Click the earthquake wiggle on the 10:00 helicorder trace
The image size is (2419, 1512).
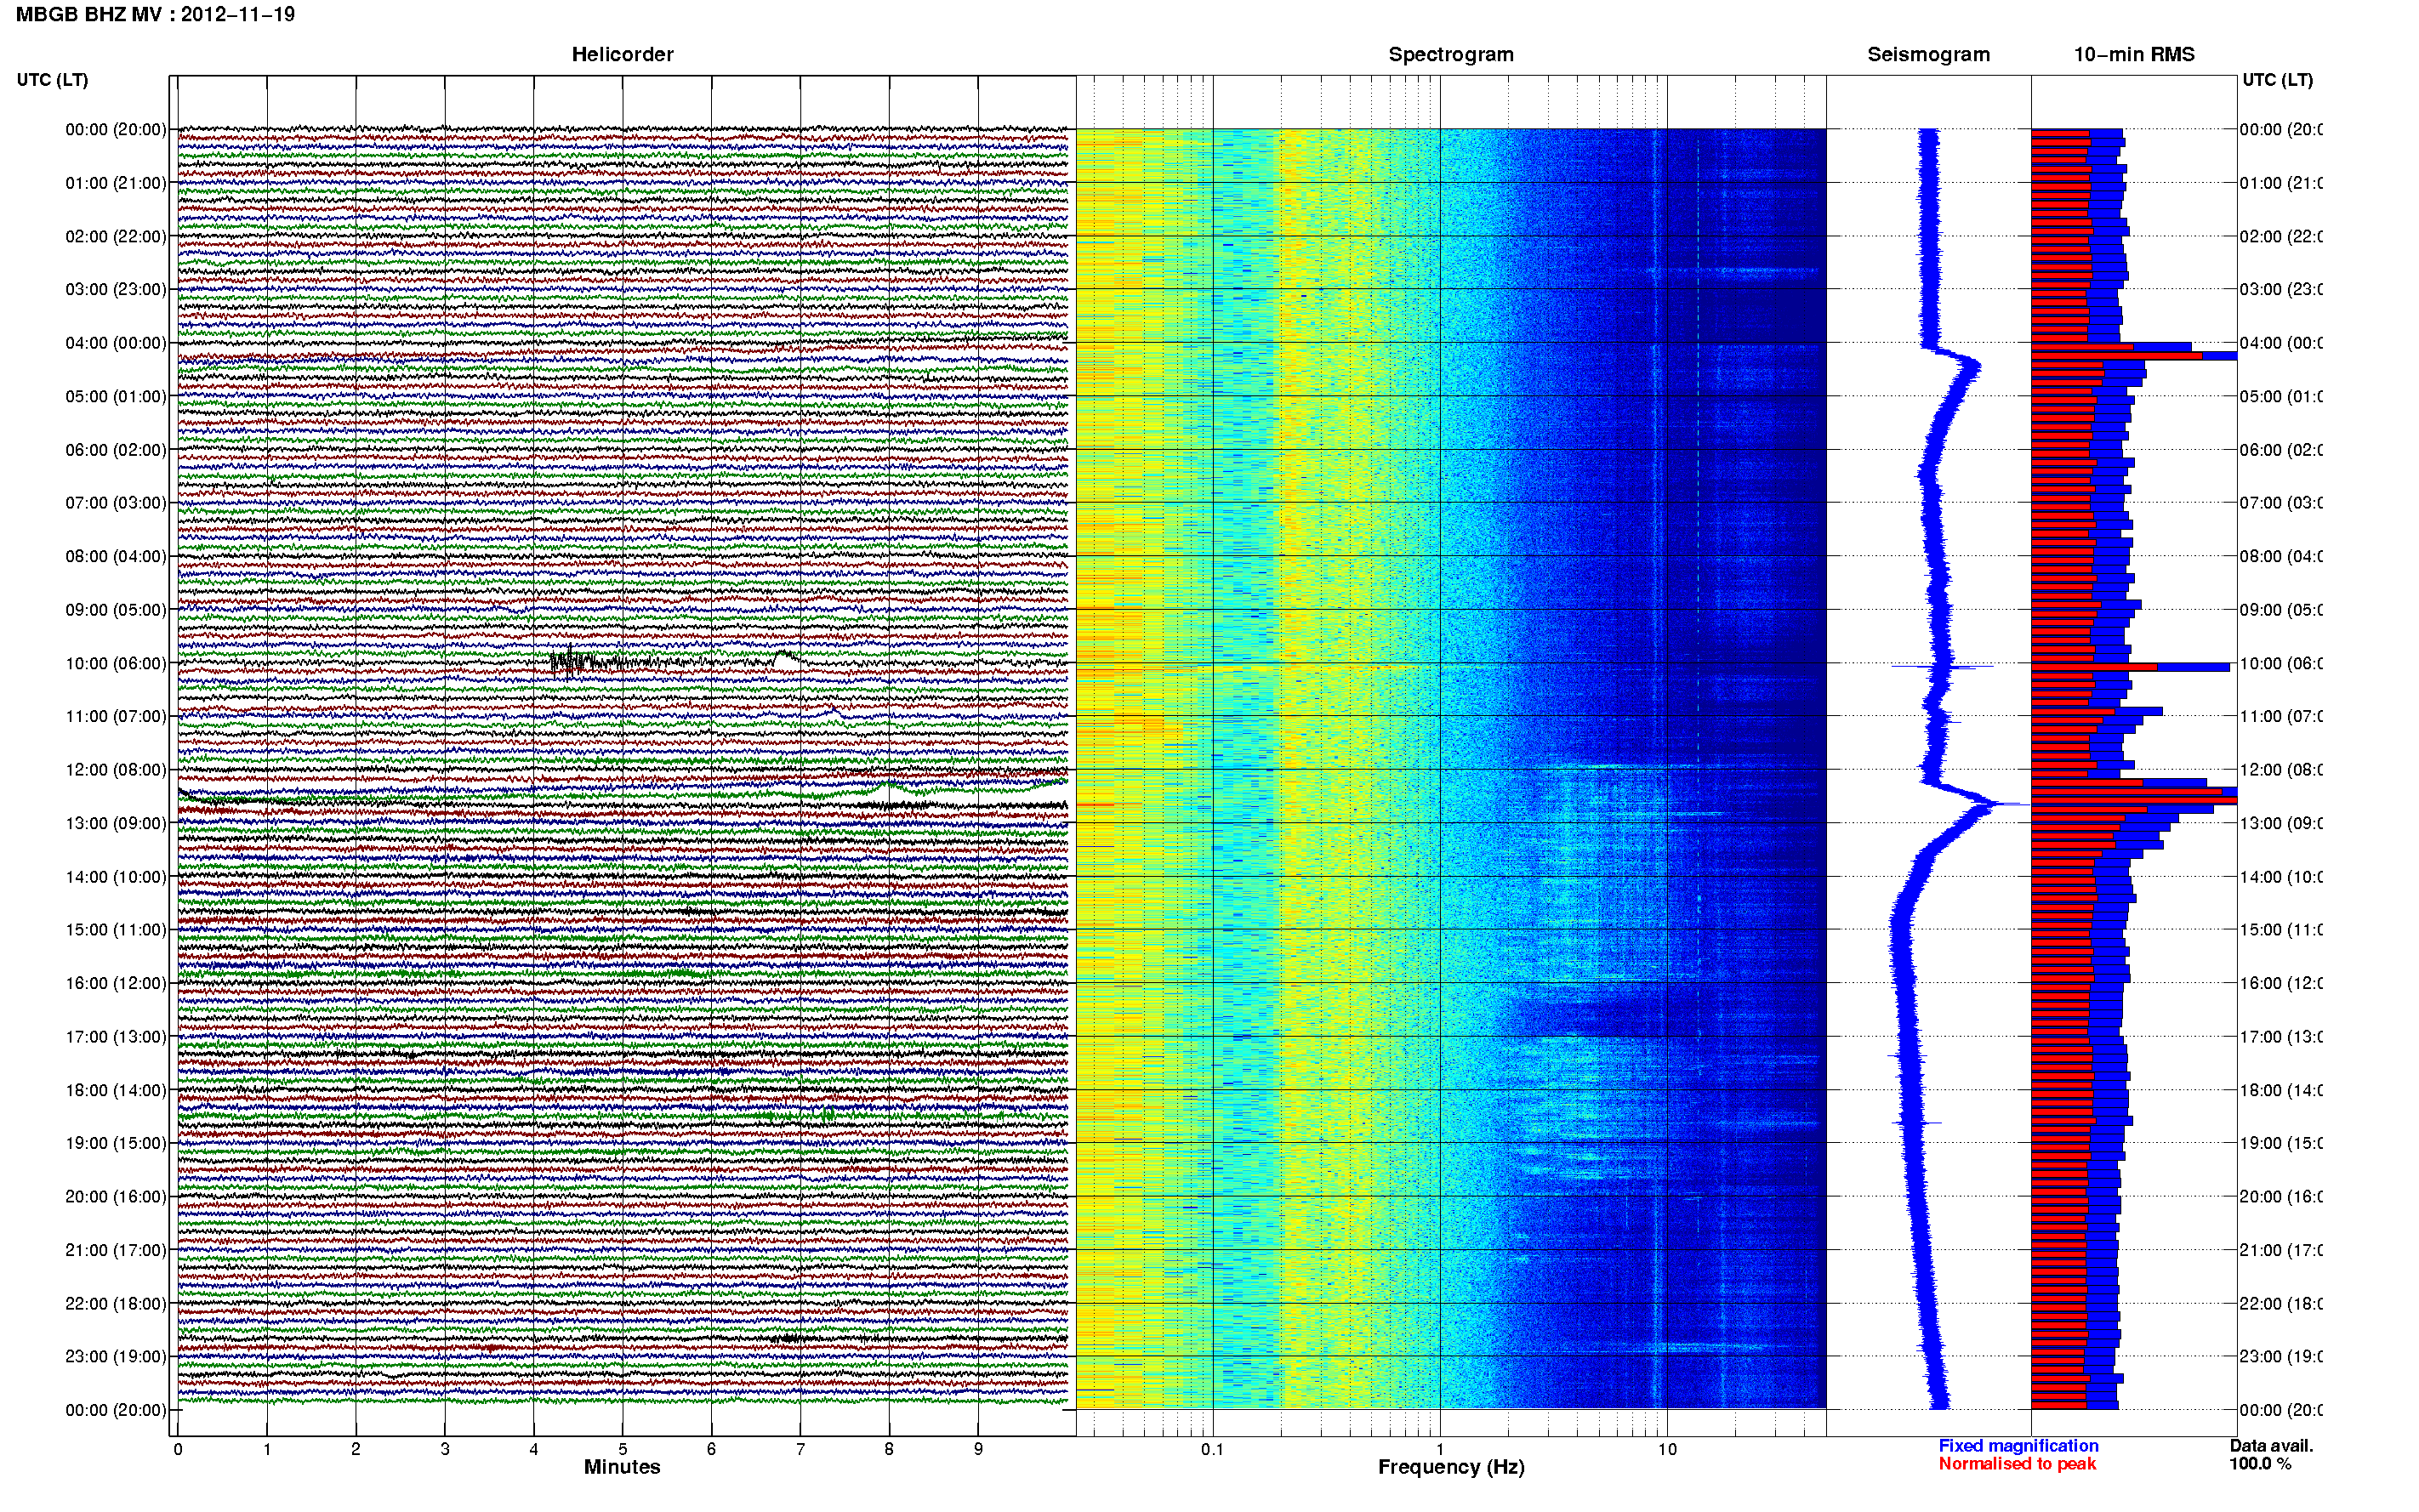point(590,661)
